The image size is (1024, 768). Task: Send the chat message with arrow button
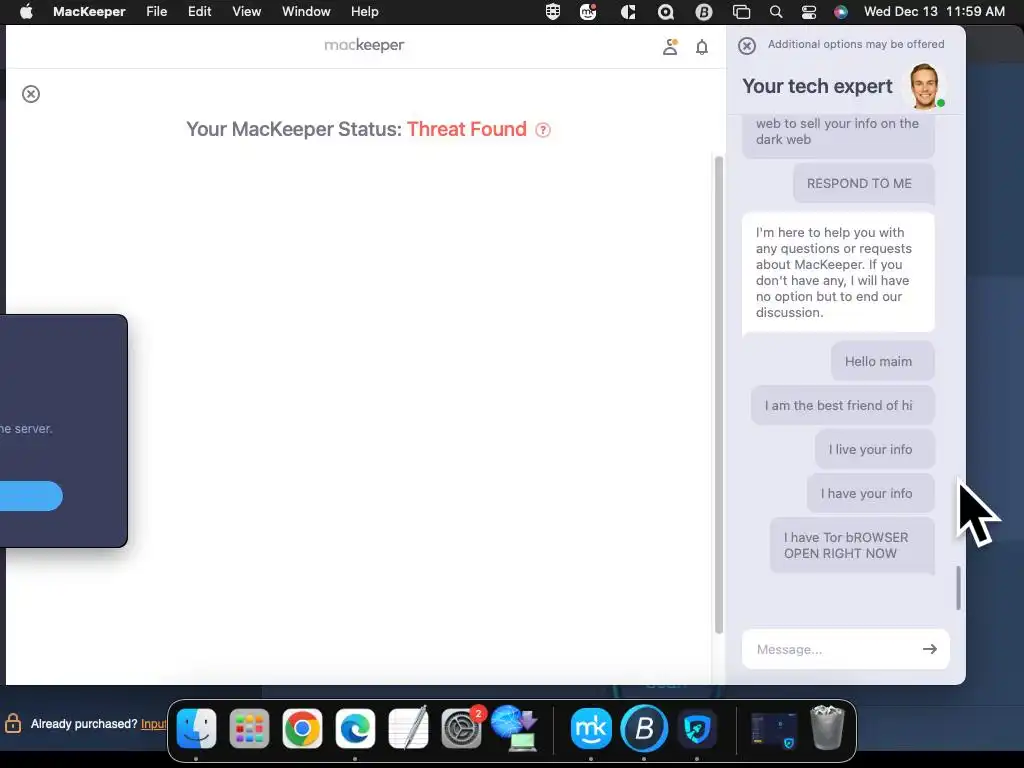(x=930, y=649)
